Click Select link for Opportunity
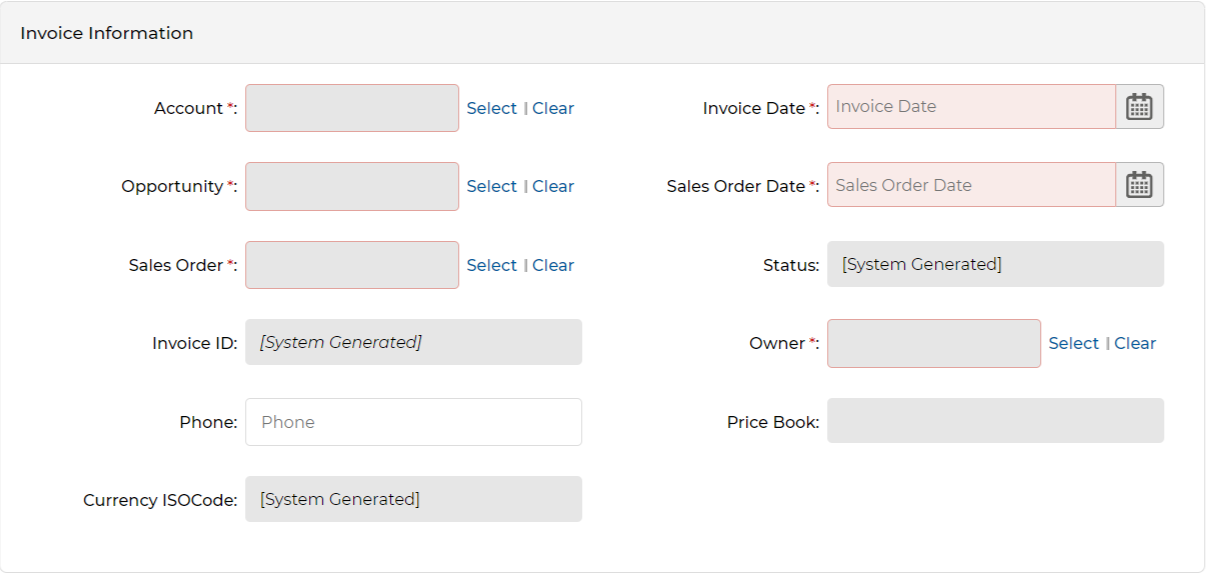1213x580 pixels. point(492,186)
